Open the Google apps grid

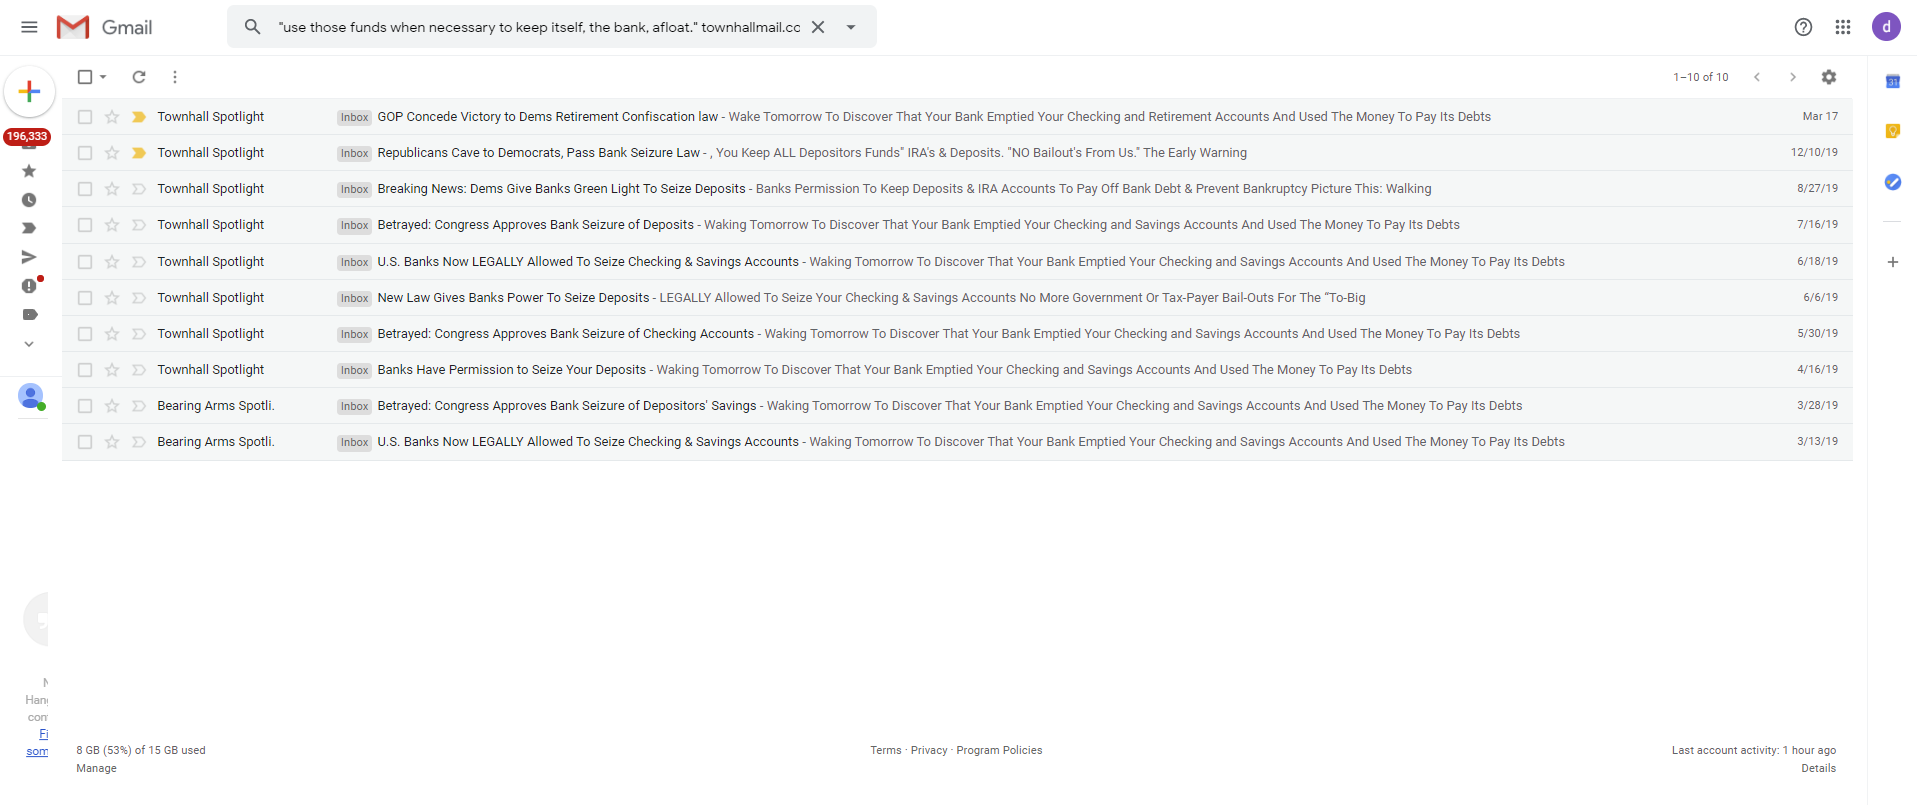pyautogui.click(x=1842, y=27)
